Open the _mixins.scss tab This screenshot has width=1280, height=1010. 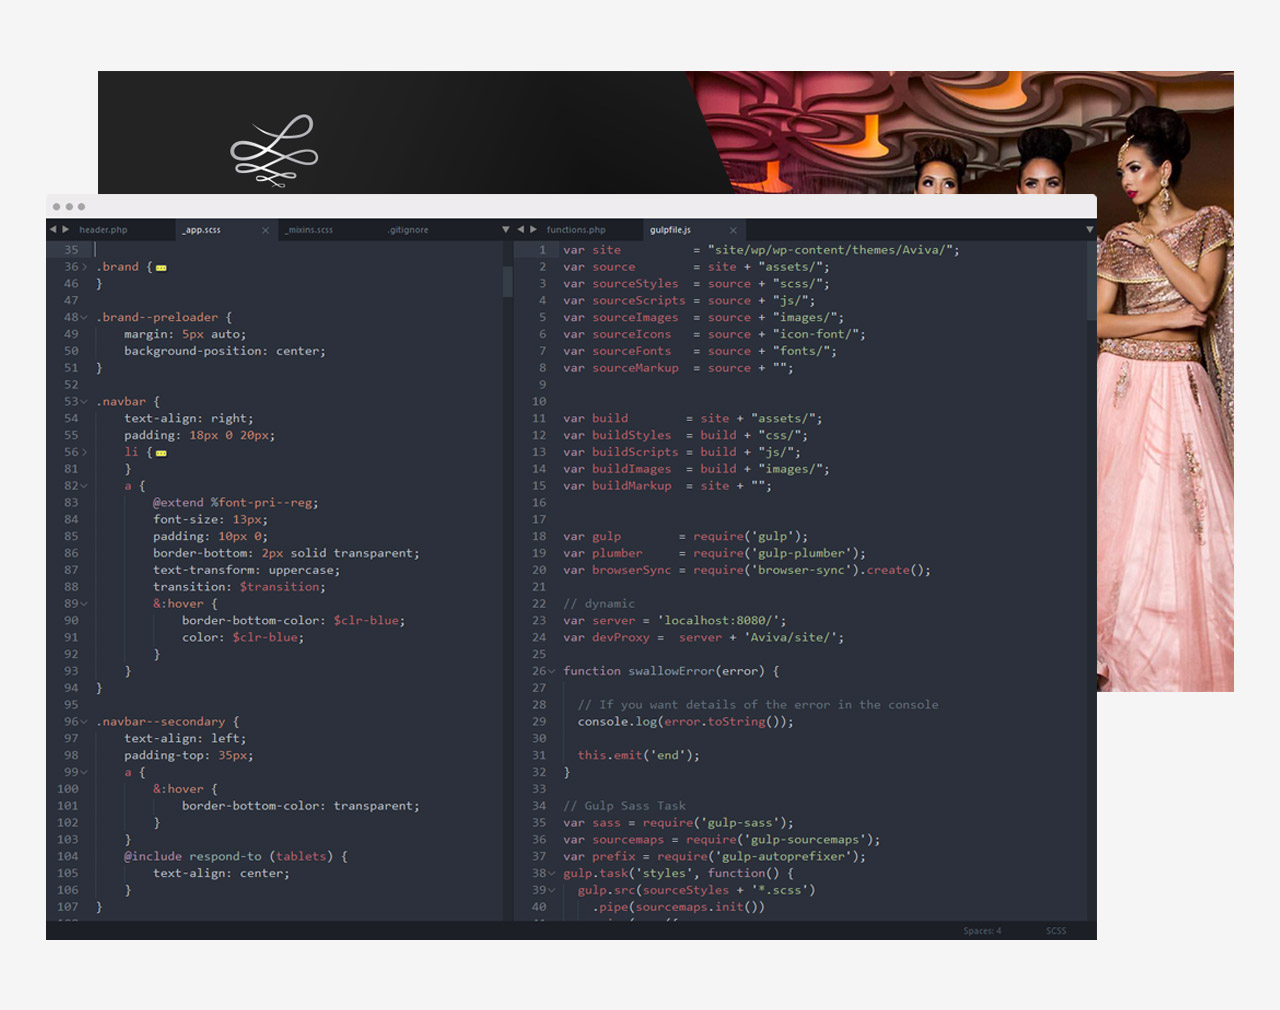(x=310, y=230)
